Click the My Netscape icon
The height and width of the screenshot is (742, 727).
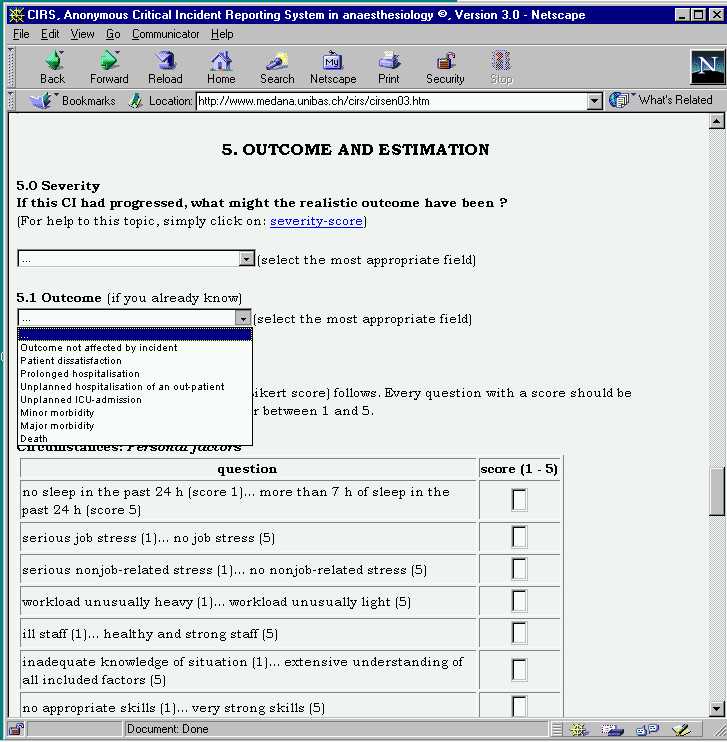(x=333, y=61)
